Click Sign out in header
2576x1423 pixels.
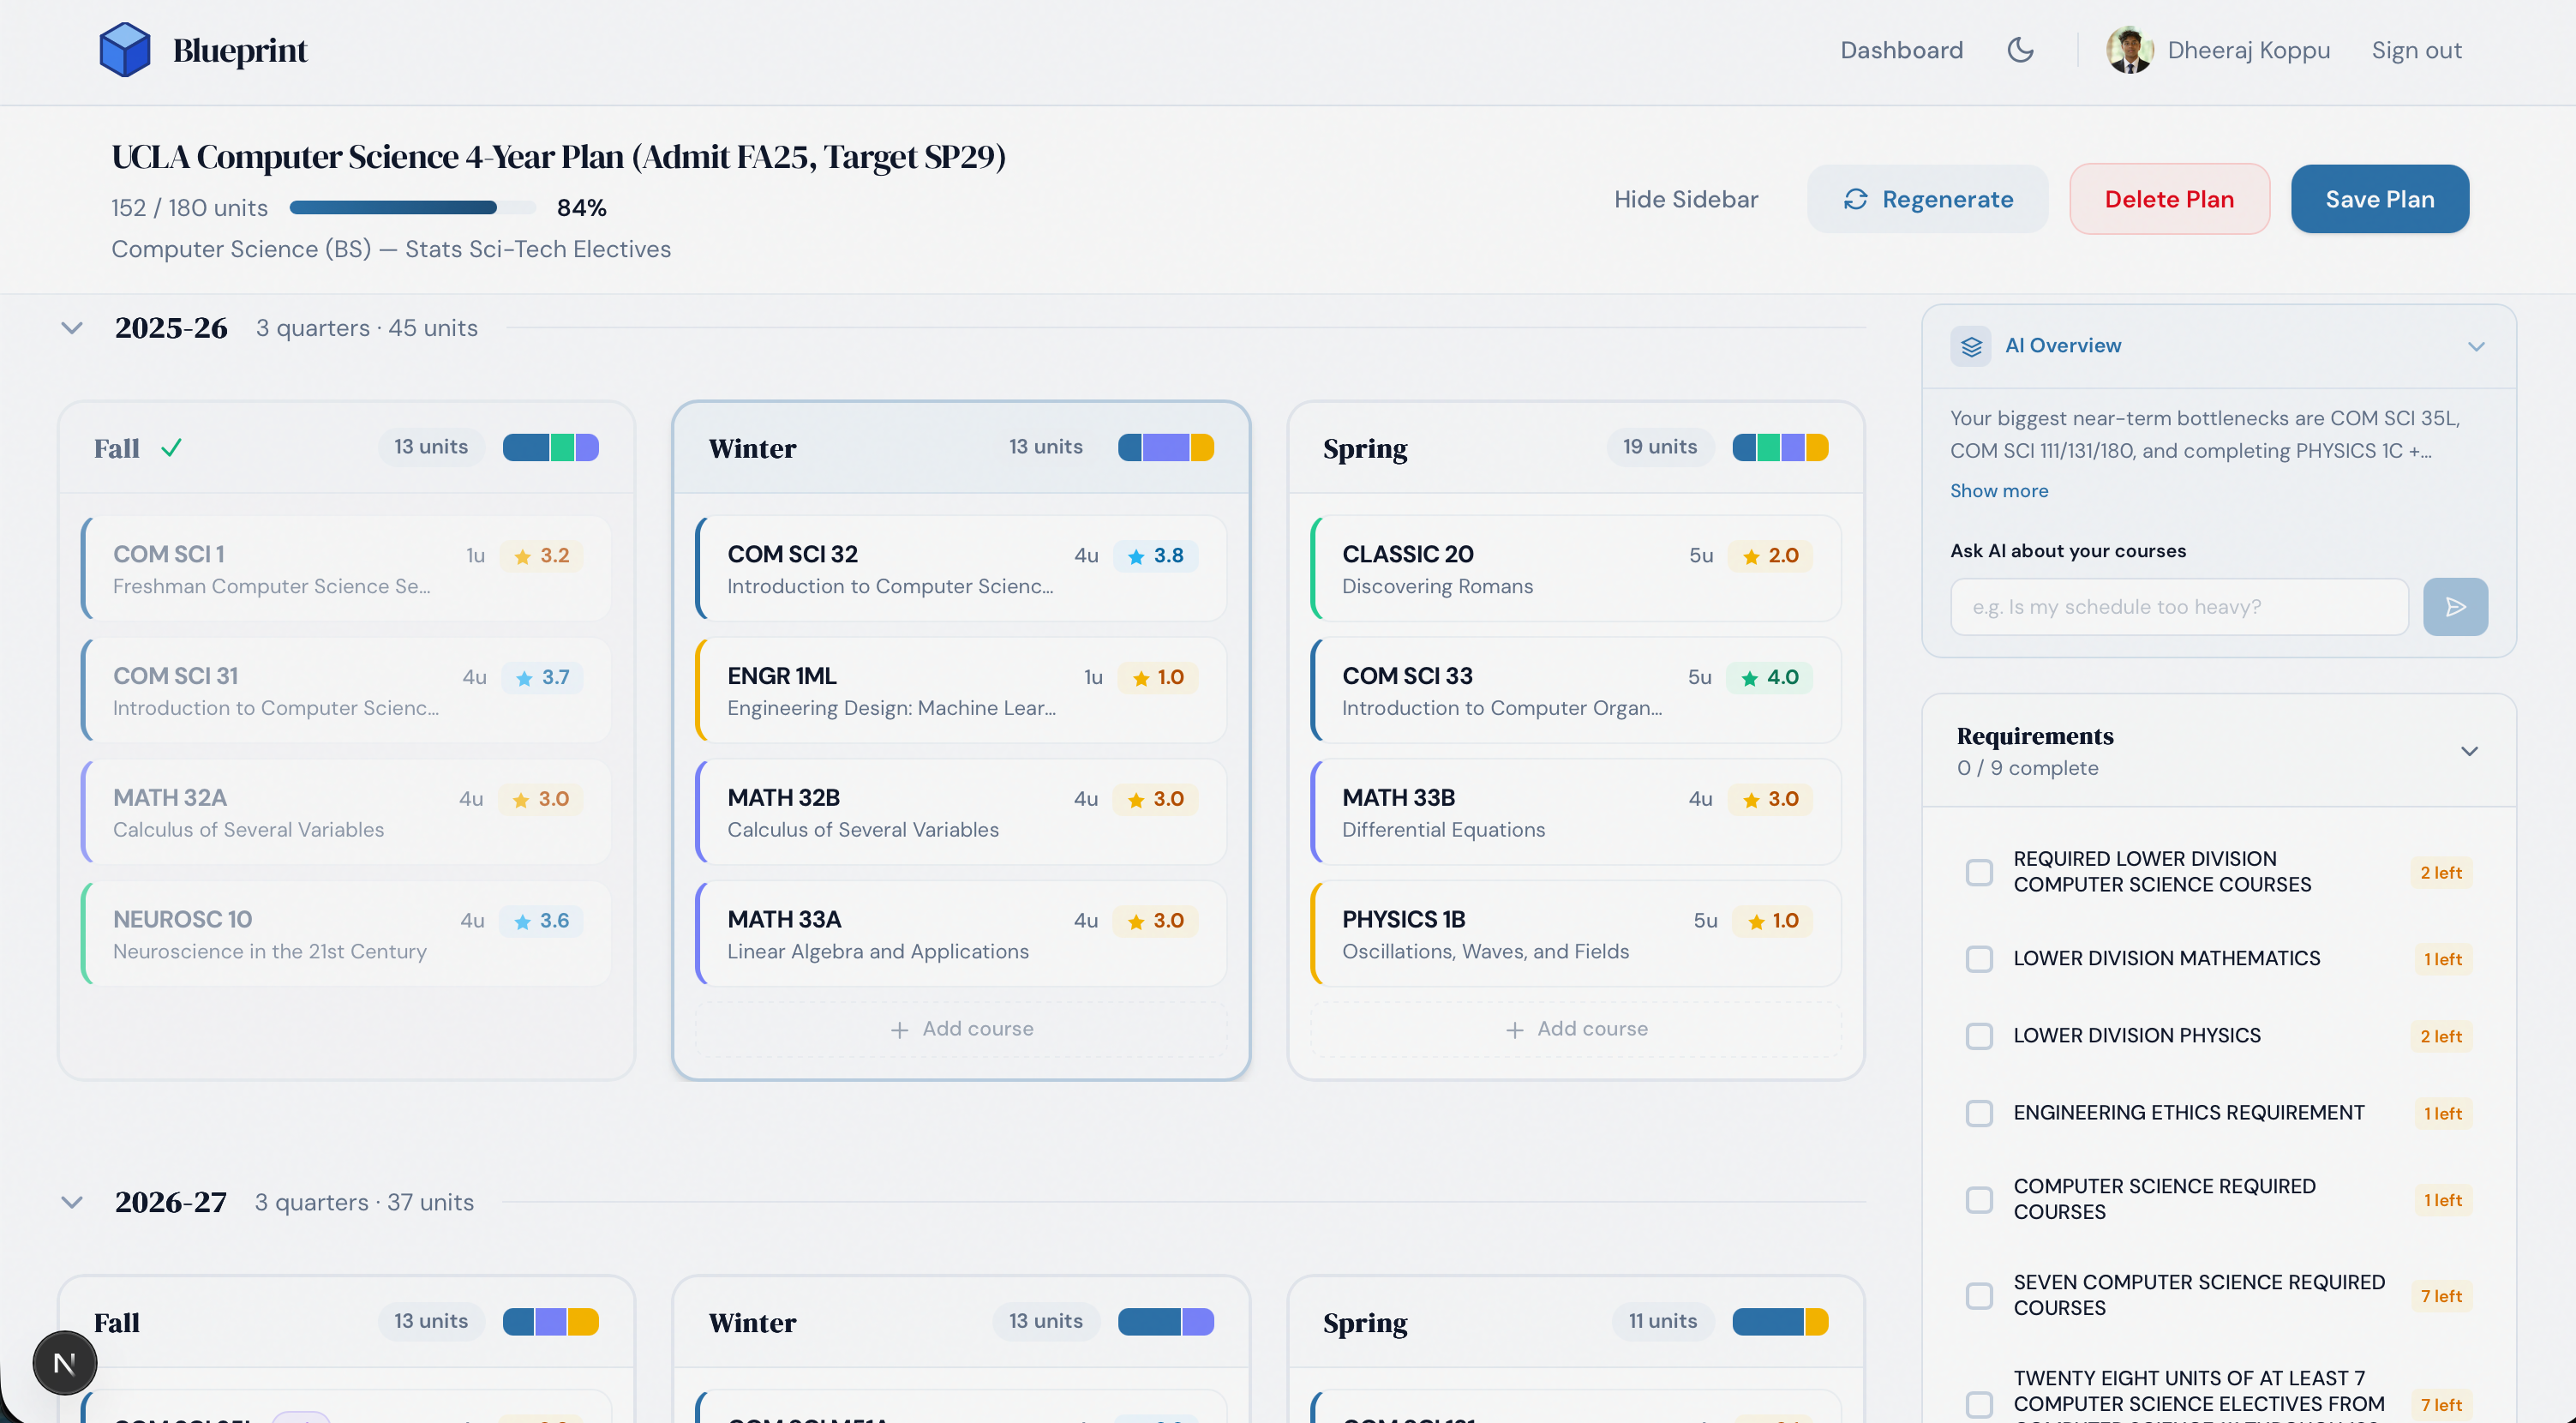pos(2415,50)
